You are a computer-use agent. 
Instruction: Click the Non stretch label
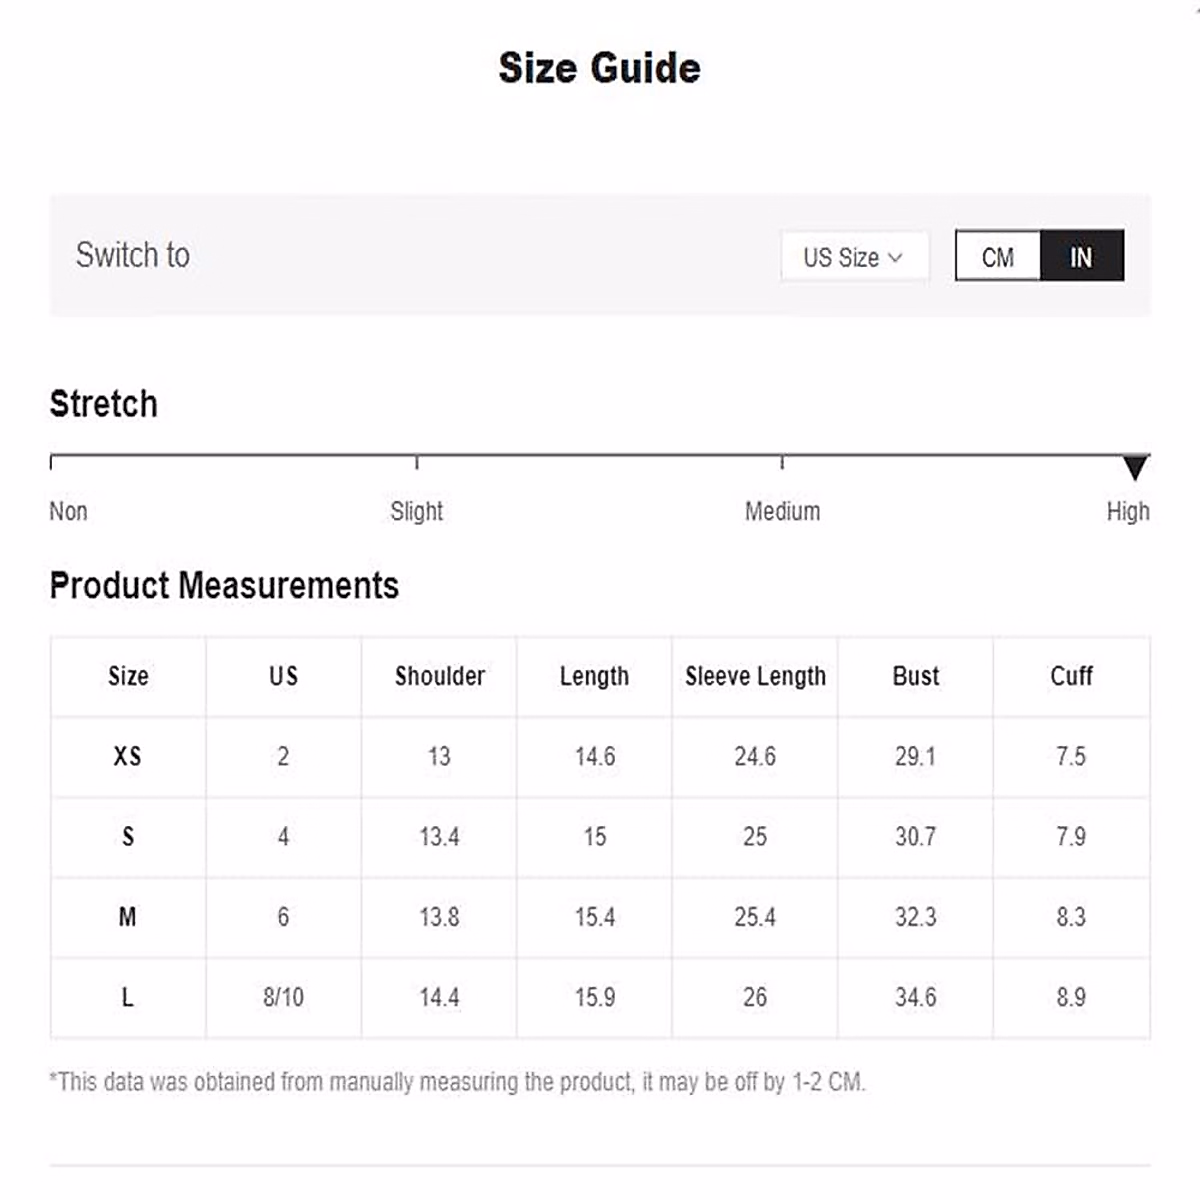click(68, 511)
